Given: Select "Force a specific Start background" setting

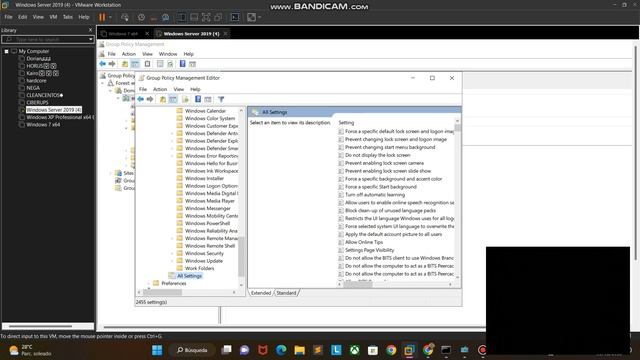Looking at the screenshot, I should click(380, 187).
